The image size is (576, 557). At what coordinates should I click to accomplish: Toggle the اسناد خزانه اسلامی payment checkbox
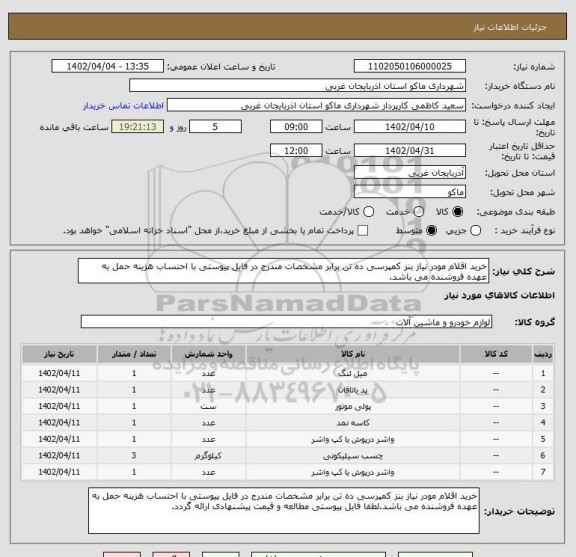363,230
